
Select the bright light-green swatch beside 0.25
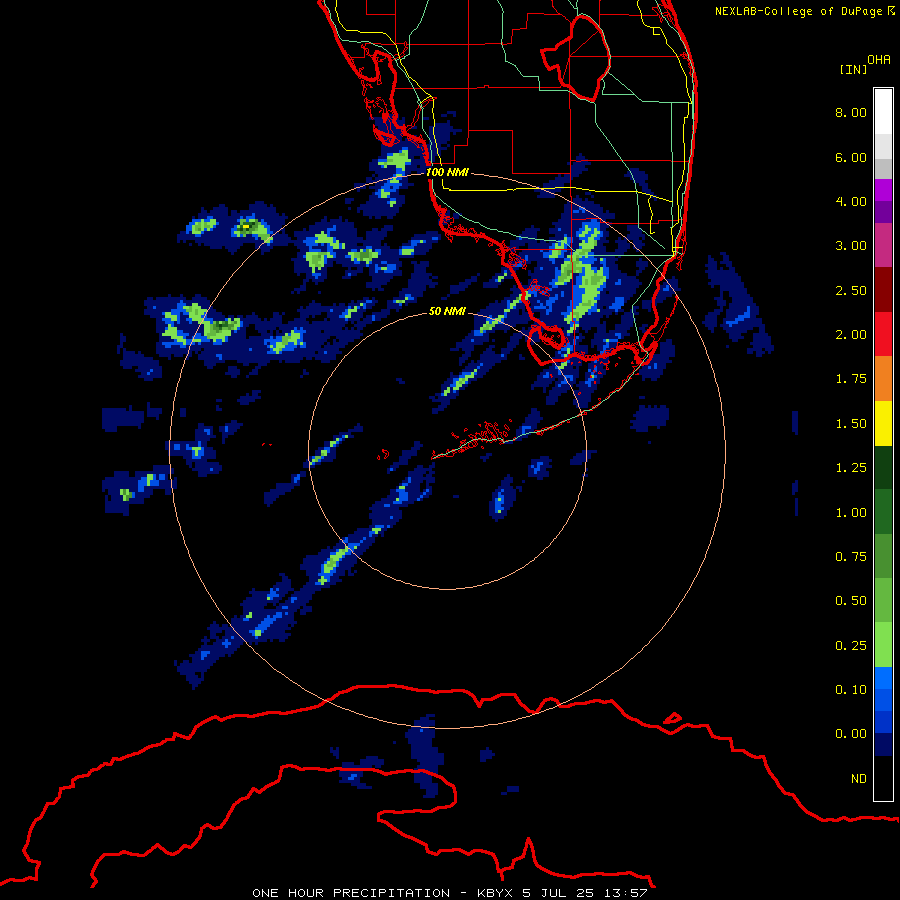pos(883,645)
